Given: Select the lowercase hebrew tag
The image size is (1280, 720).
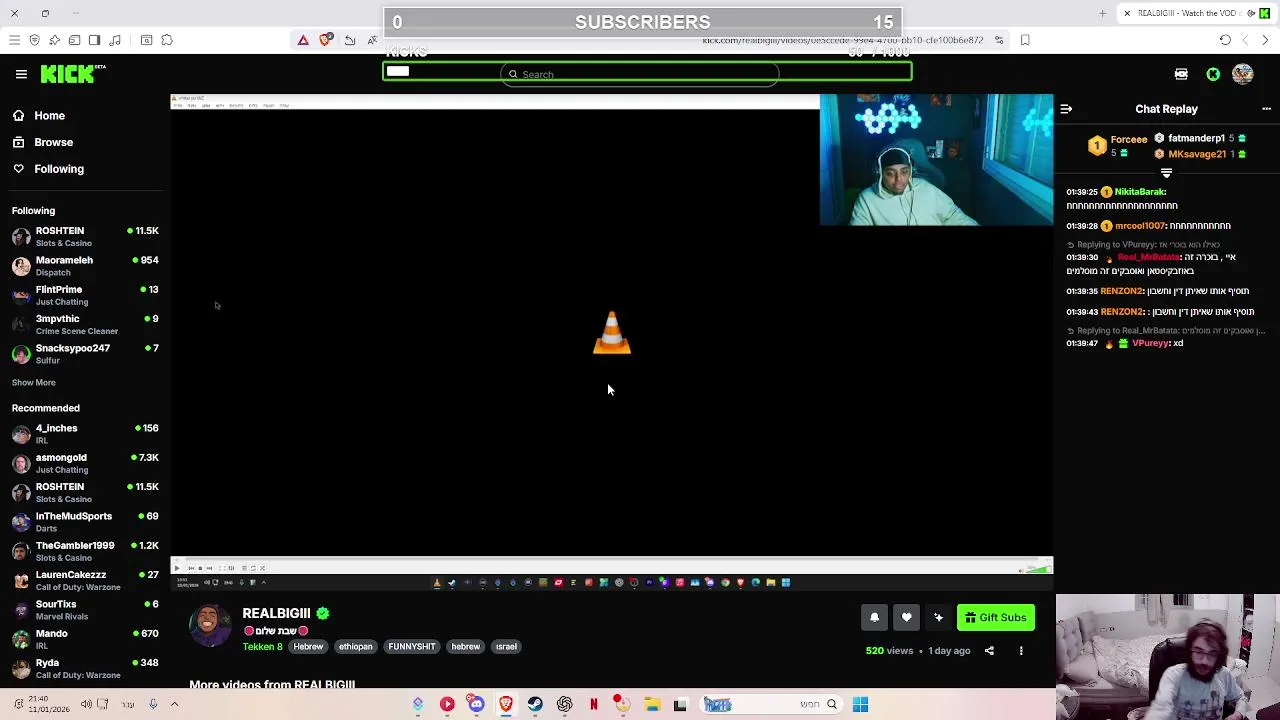Looking at the screenshot, I should (x=465, y=647).
